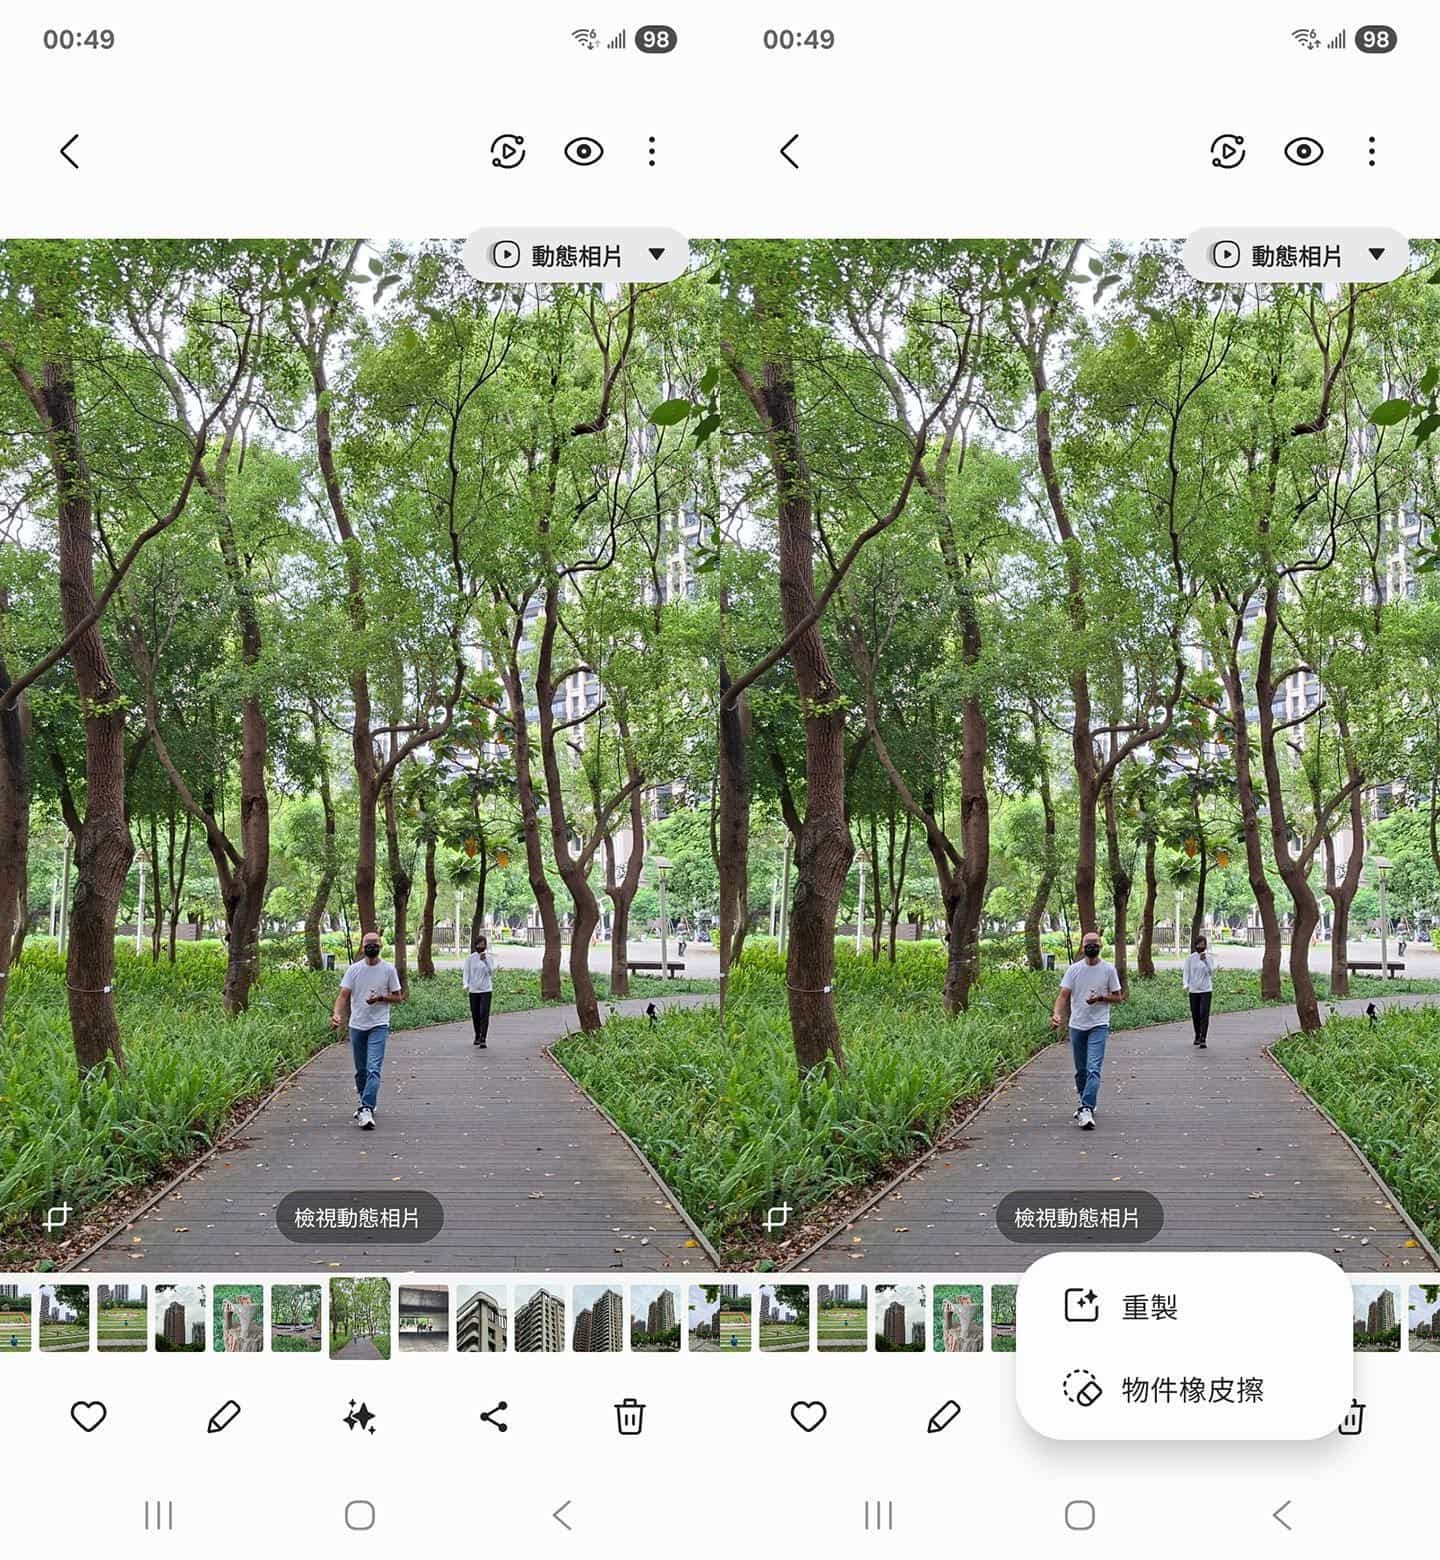Choose 重製 from the popup menu

point(1184,1306)
